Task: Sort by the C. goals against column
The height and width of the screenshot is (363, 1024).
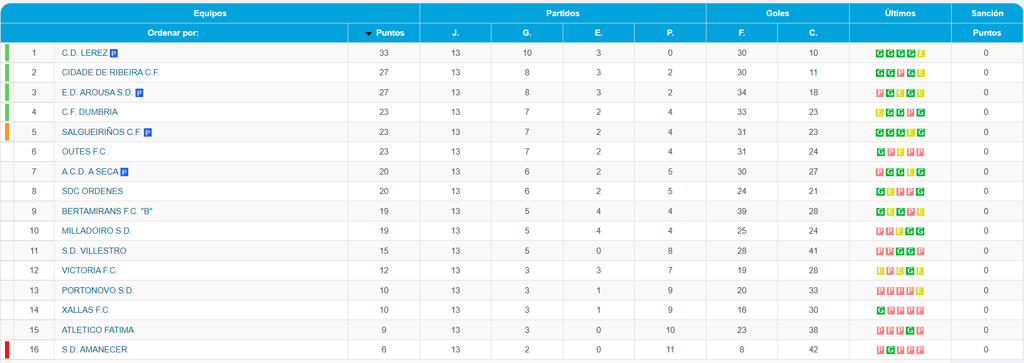Action: 813,33
